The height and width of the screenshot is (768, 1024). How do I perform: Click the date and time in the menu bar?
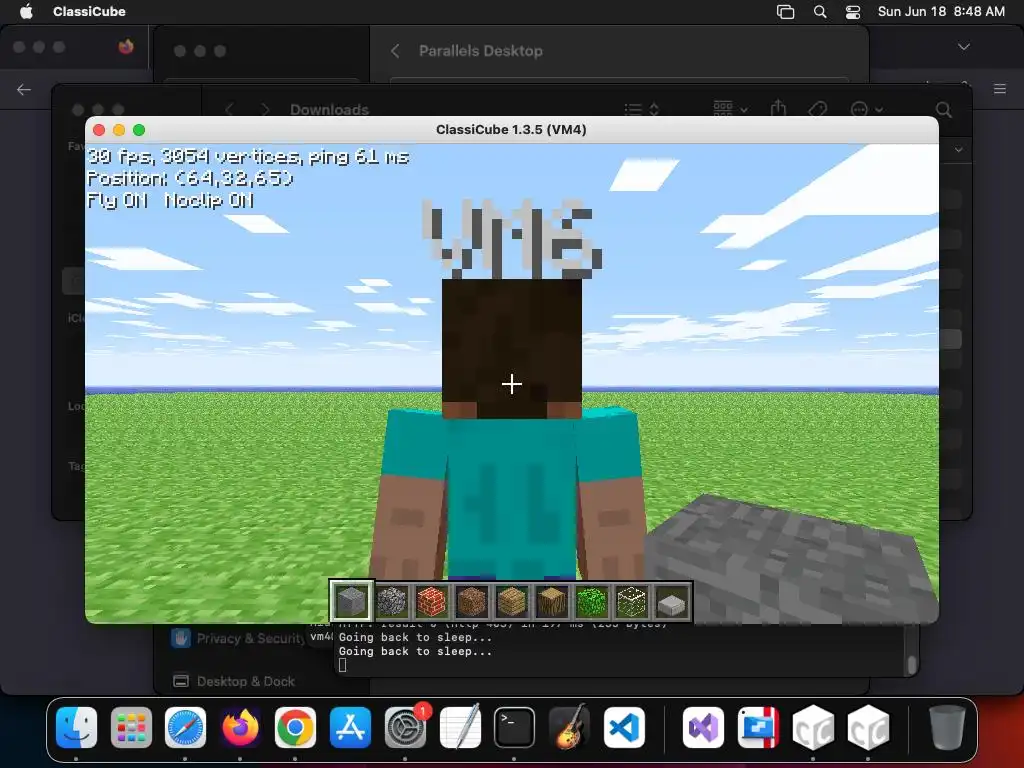click(x=941, y=11)
